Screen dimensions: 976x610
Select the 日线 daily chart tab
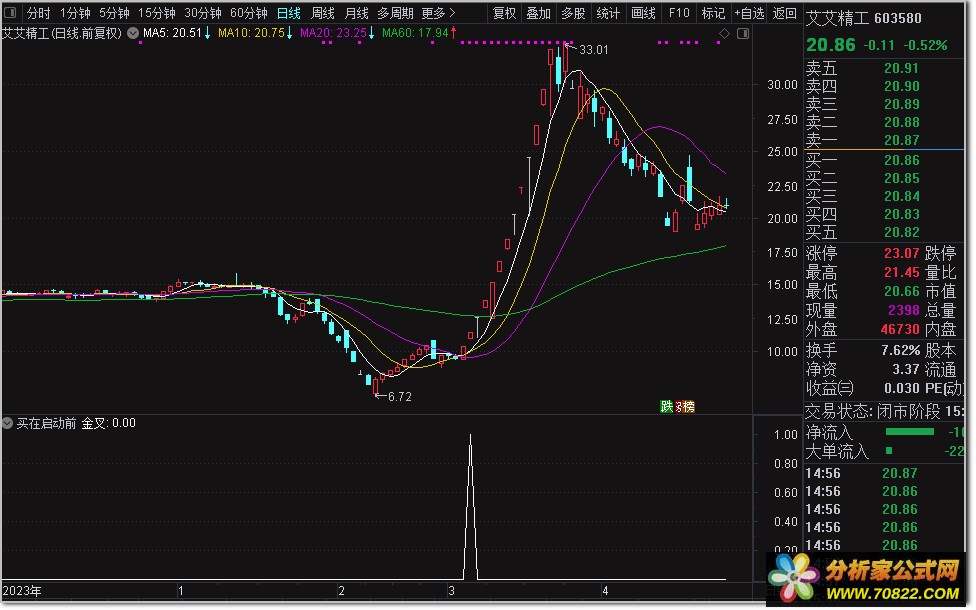coord(288,13)
